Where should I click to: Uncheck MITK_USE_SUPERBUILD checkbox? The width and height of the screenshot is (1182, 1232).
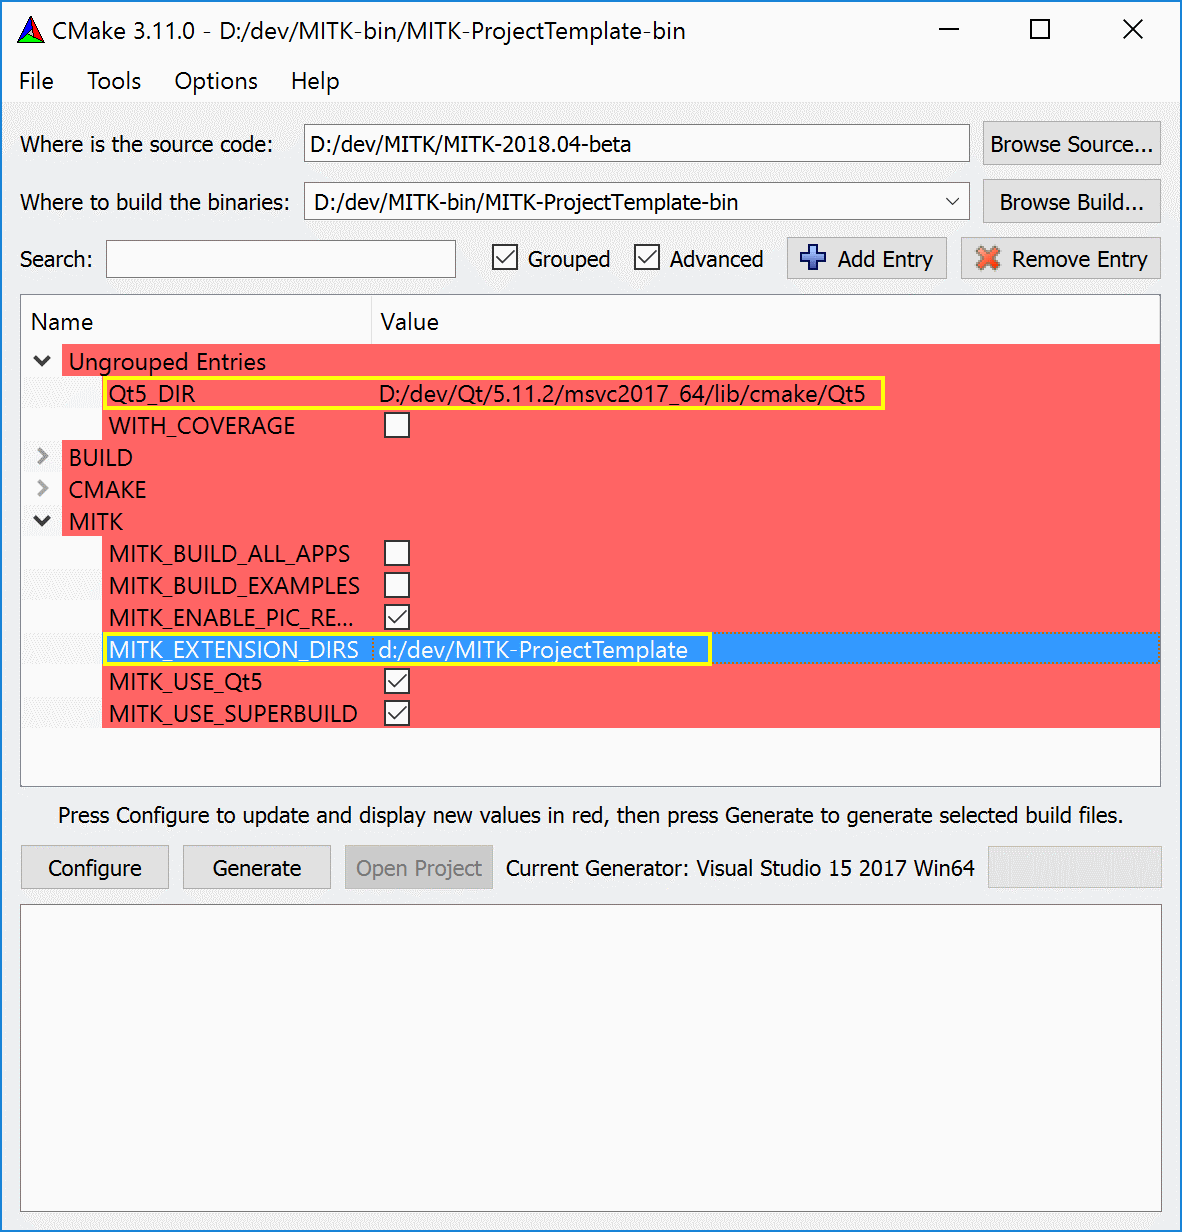397,714
